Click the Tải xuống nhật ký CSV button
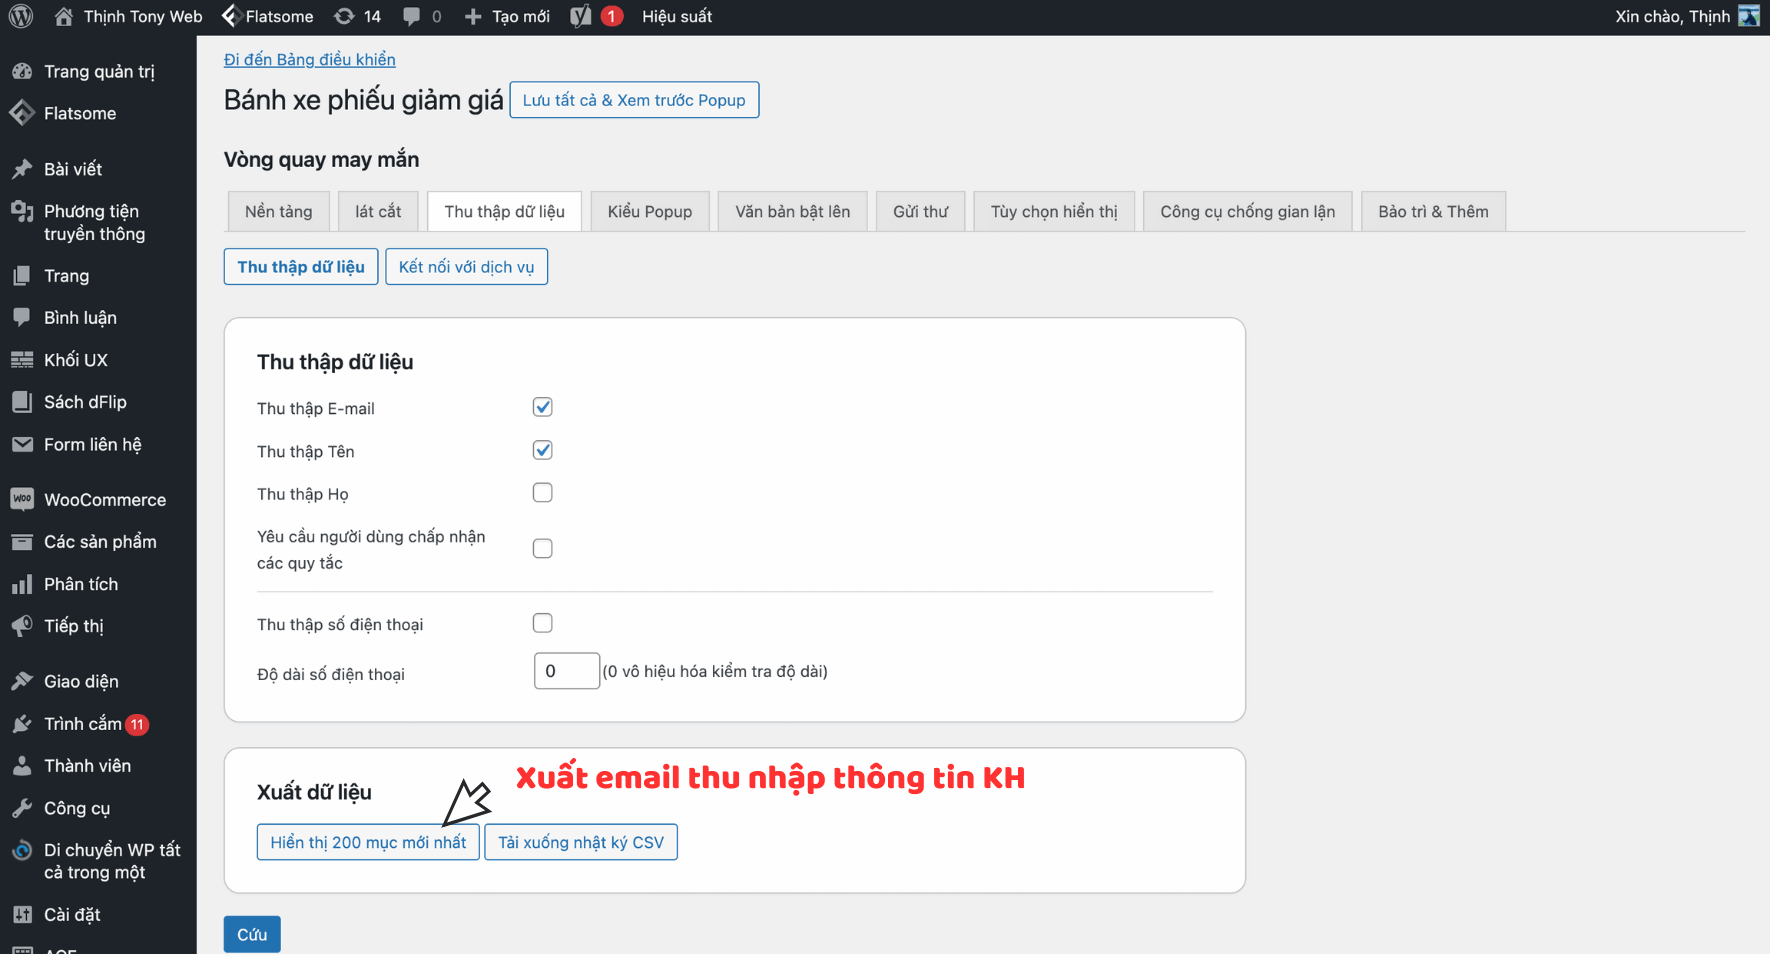Viewport: 1770px width, 958px height. pos(580,843)
